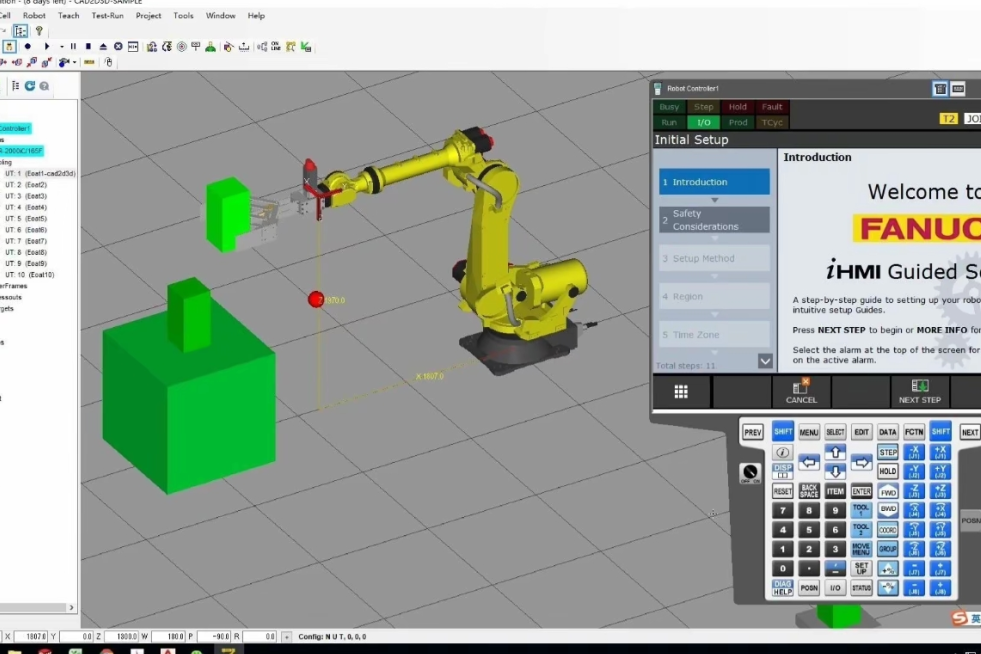Click the blue refresh icon in browser panel
The height and width of the screenshot is (654, 981).
(x=29, y=86)
